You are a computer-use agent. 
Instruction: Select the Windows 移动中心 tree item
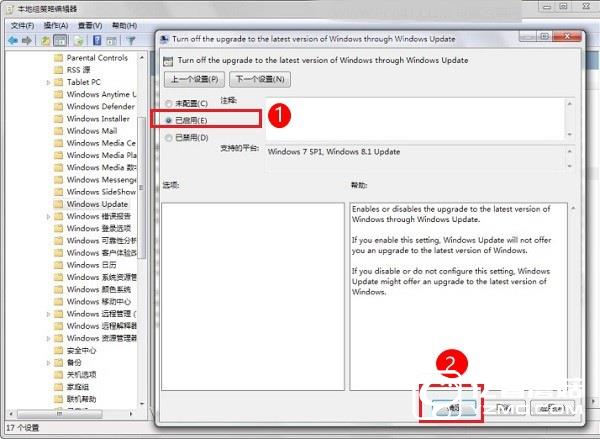pyautogui.click(x=99, y=302)
